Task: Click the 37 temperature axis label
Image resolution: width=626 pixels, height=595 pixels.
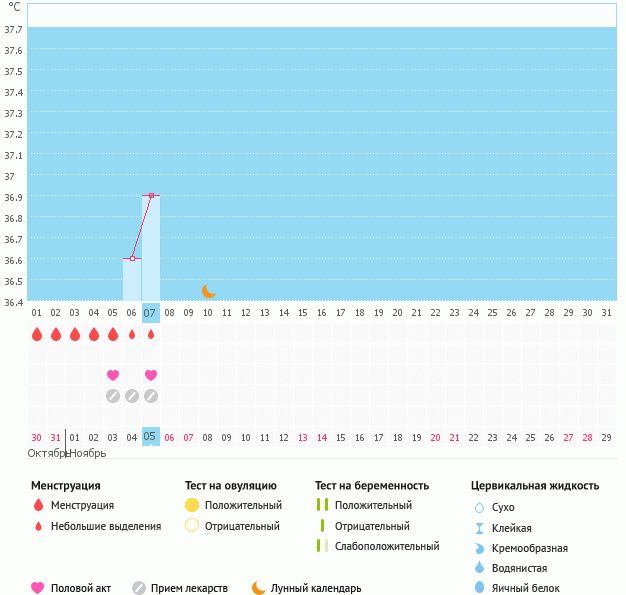Action: pos(10,177)
